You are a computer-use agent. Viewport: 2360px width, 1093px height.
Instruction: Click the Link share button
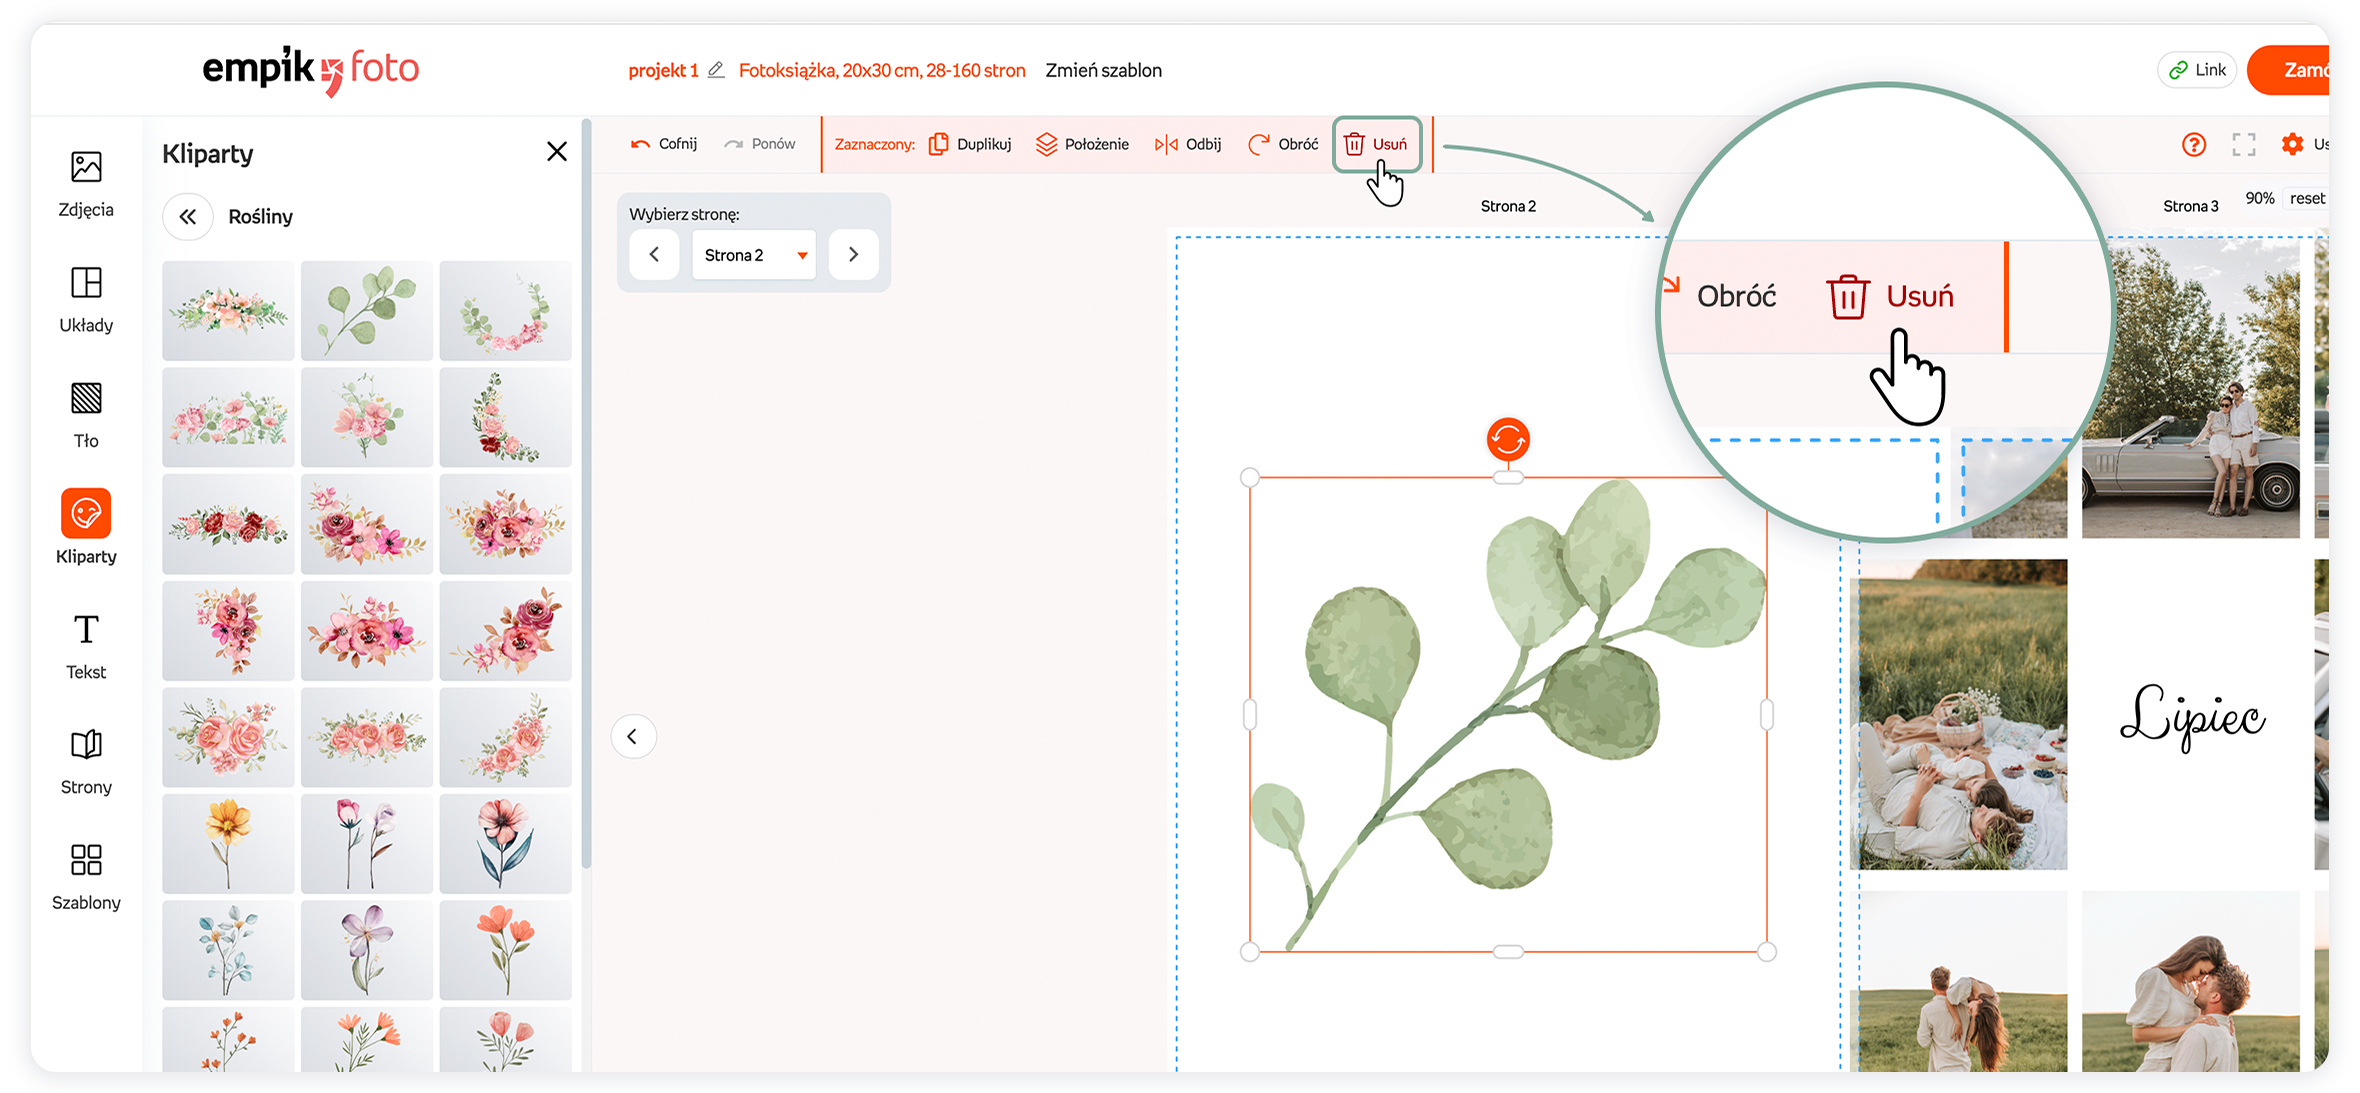tap(2197, 70)
